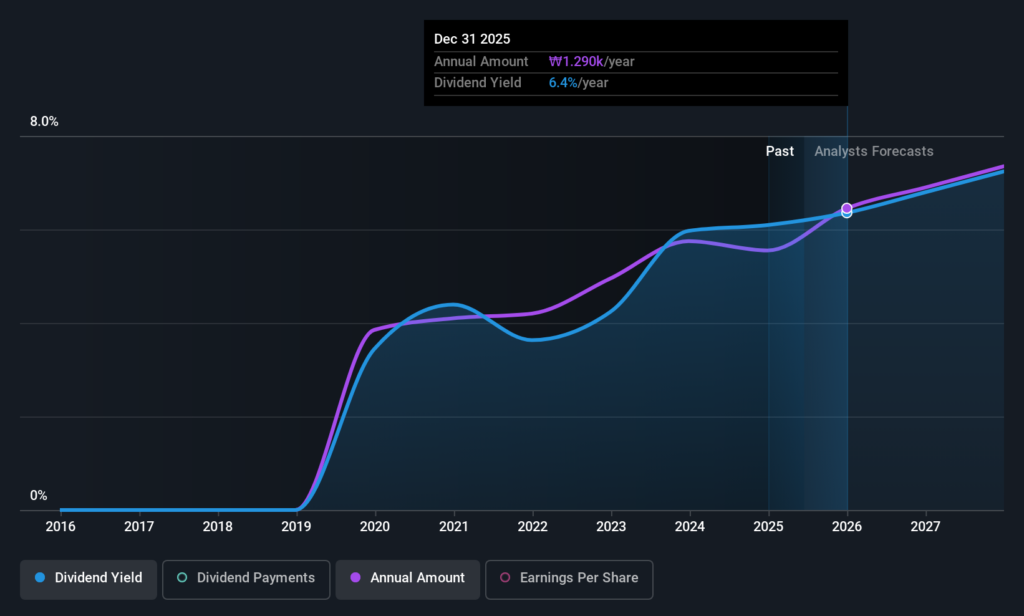Click the blue Dividend Yield legend dot
Viewport: 1024px width, 616px height.
(x=40, y=577)
